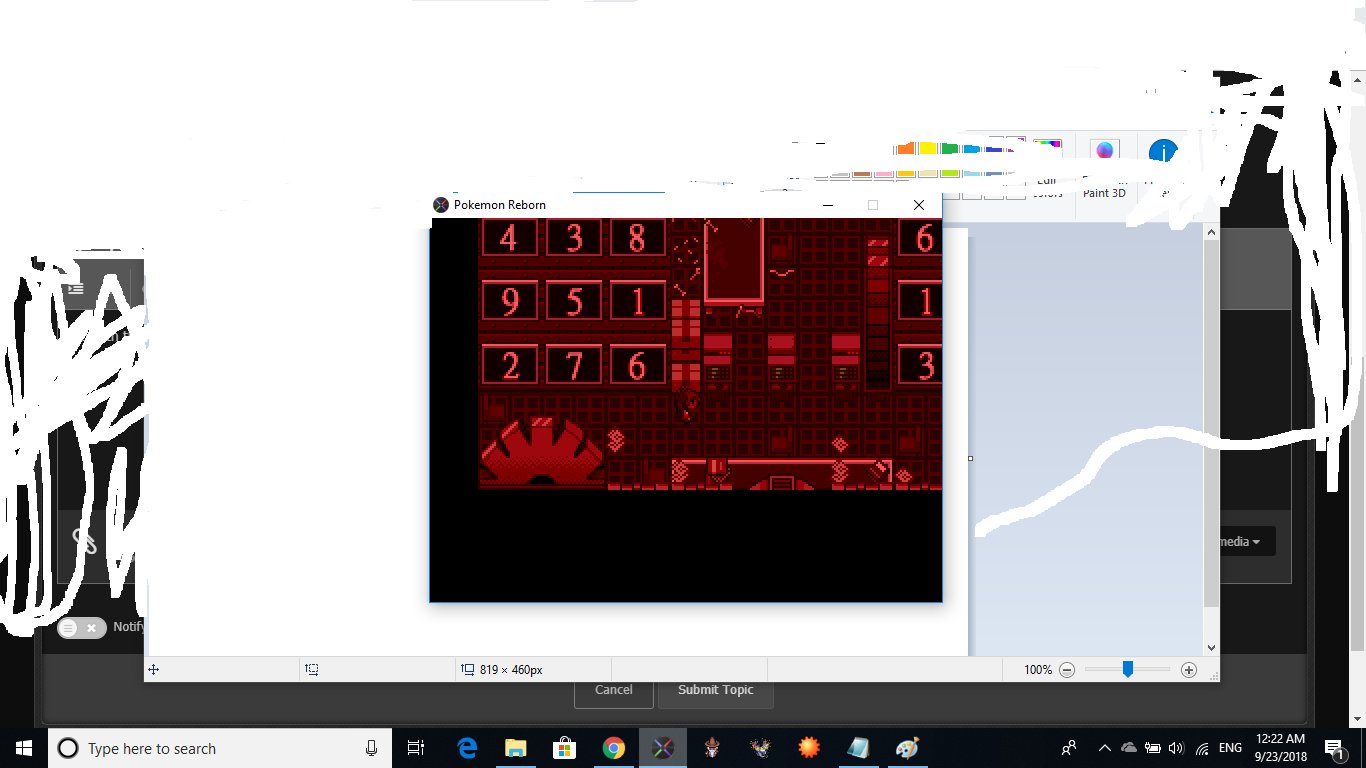The width and height of the screenshot is (1366, 768).
Task: Click the number 4 tile in the game
Action: (x=510, y=238)
